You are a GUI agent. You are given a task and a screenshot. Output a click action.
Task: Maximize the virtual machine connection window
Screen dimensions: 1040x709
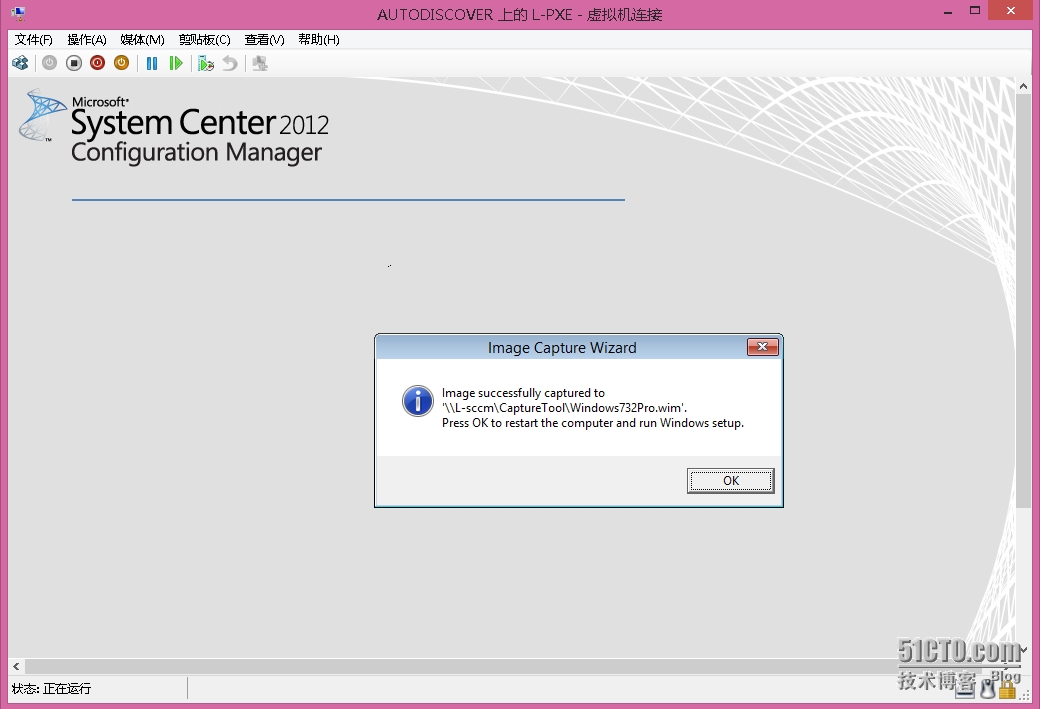(975, 11)
